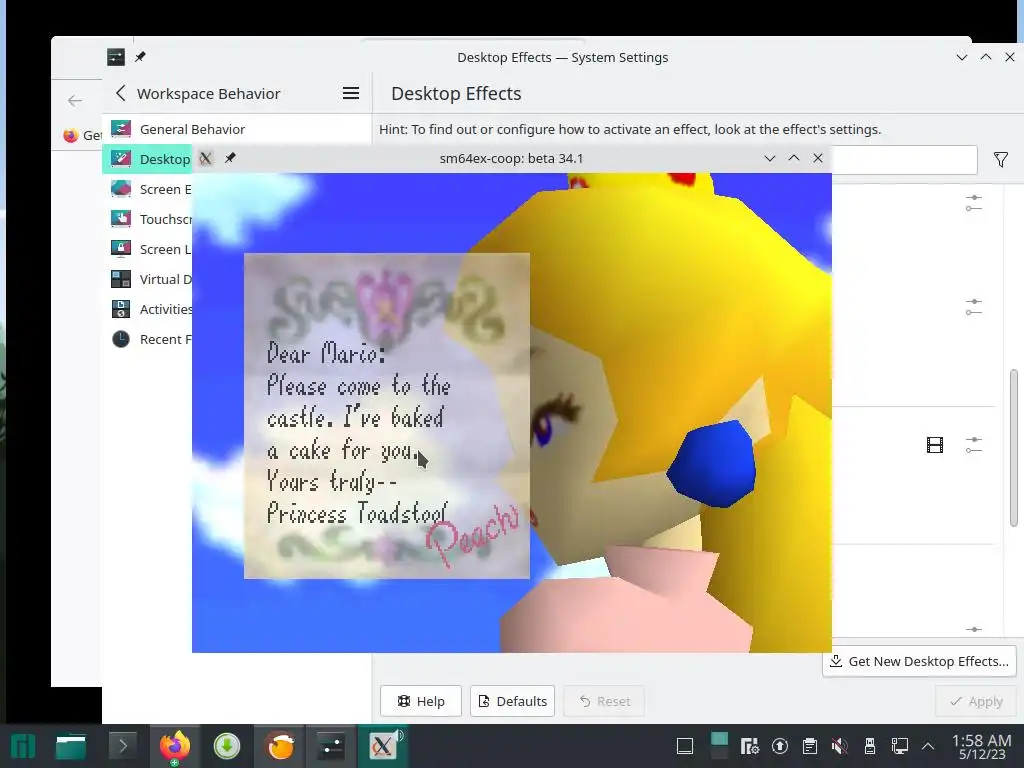The height and width of the screenshot is (768, 1024).
Task: Minimize the sm64ex-coop game window
Action: click(x=769, y=158)
